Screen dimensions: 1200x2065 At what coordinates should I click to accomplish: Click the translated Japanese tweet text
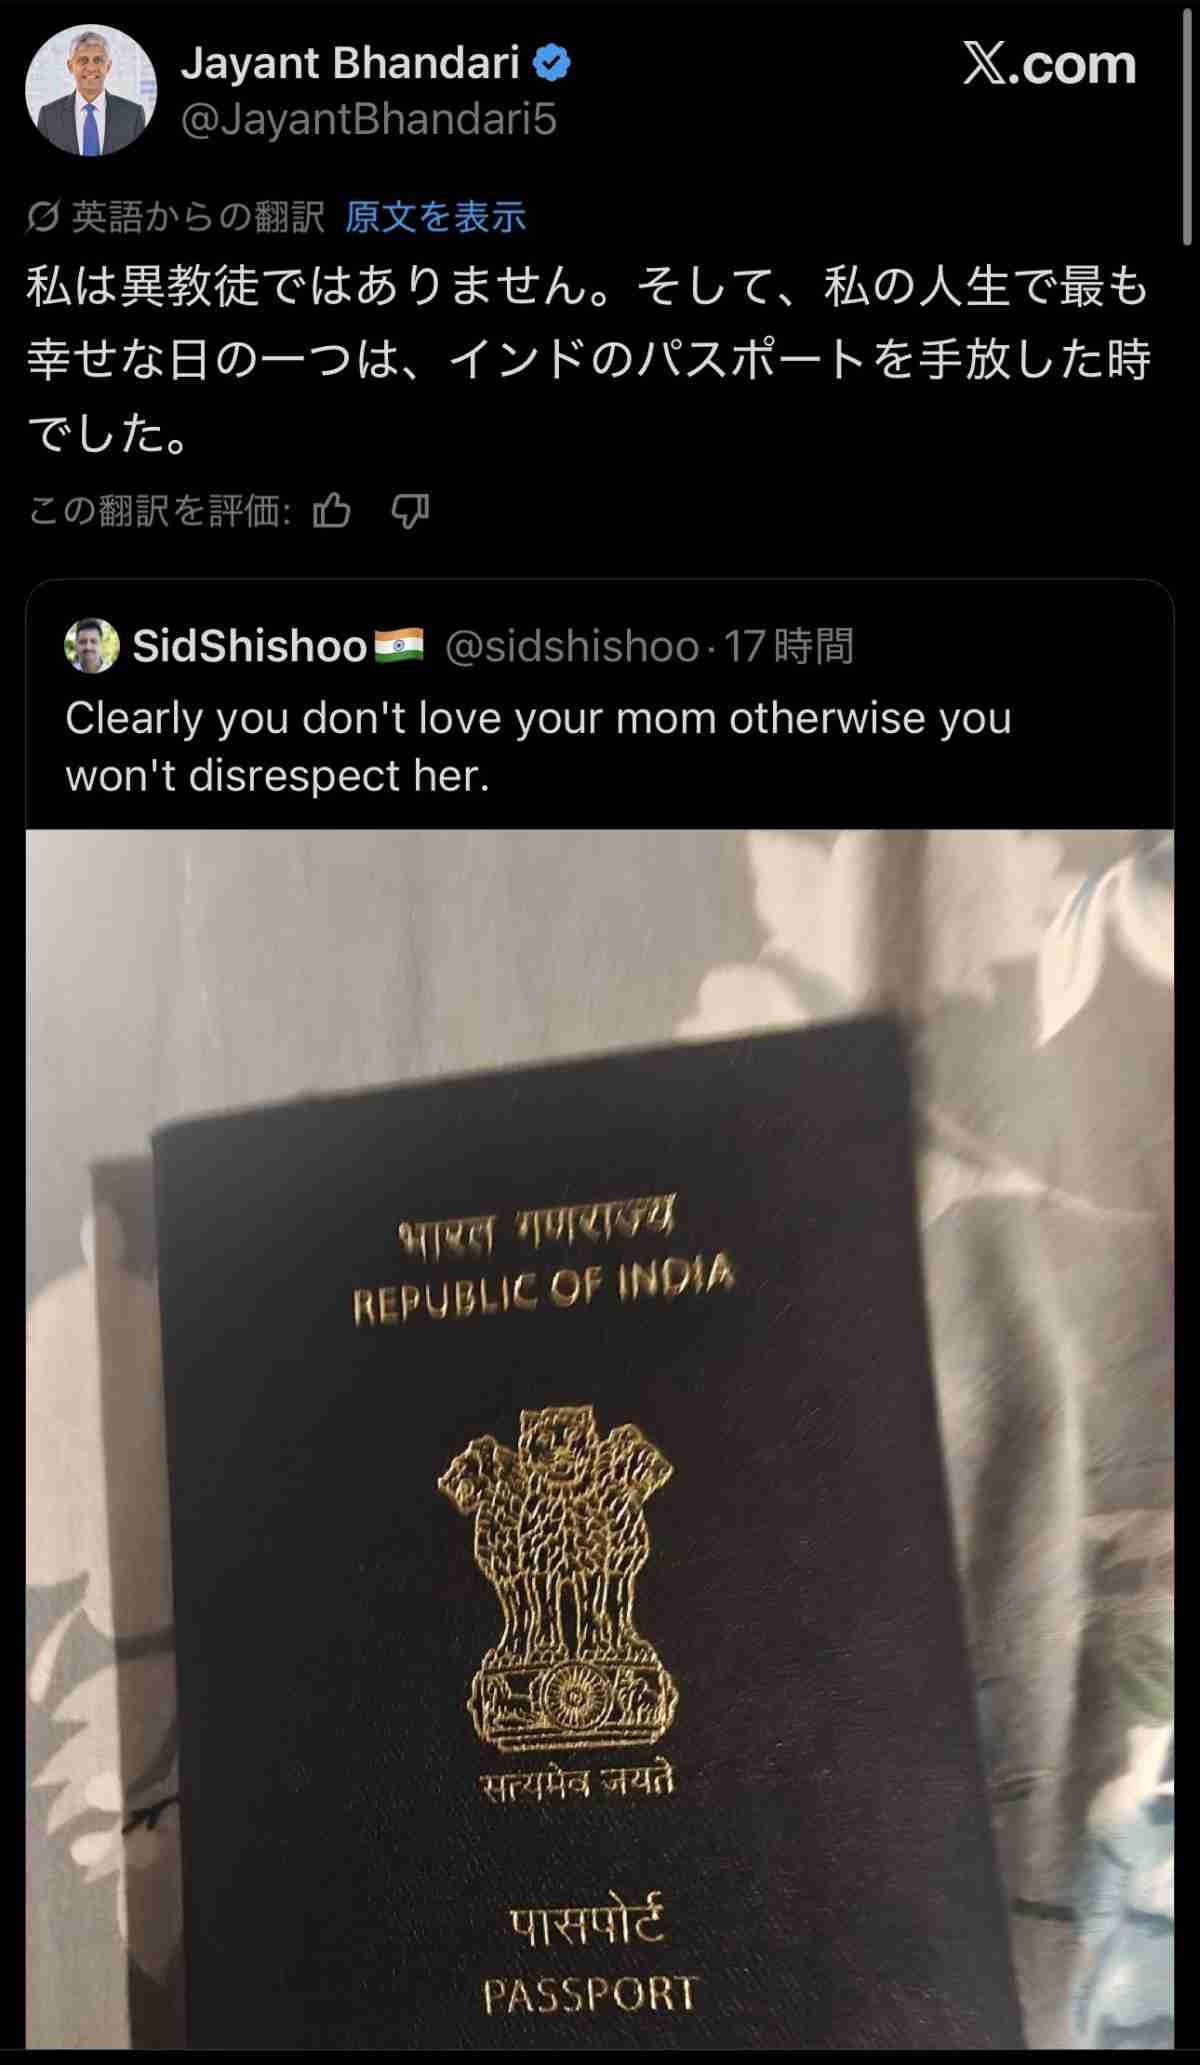(x=588, y=359)
